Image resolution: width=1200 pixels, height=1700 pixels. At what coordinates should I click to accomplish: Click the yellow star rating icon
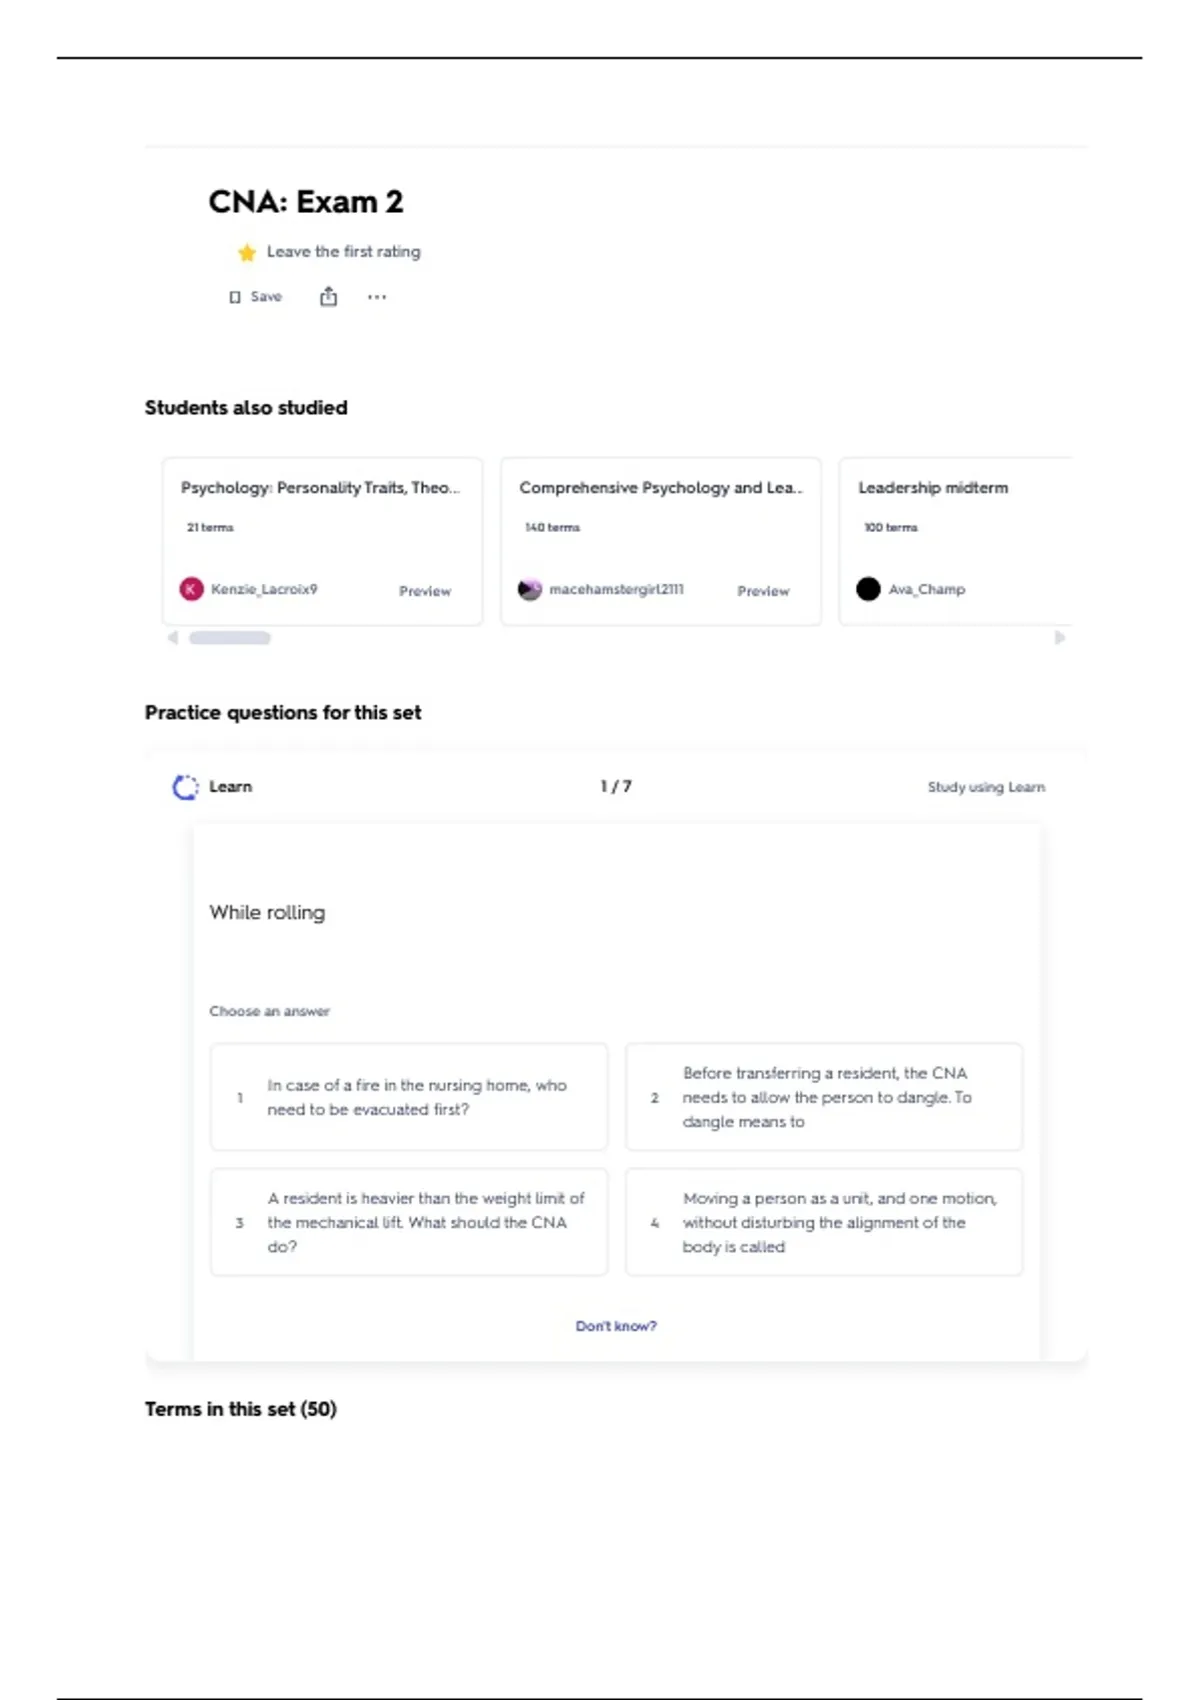point(247,252)
